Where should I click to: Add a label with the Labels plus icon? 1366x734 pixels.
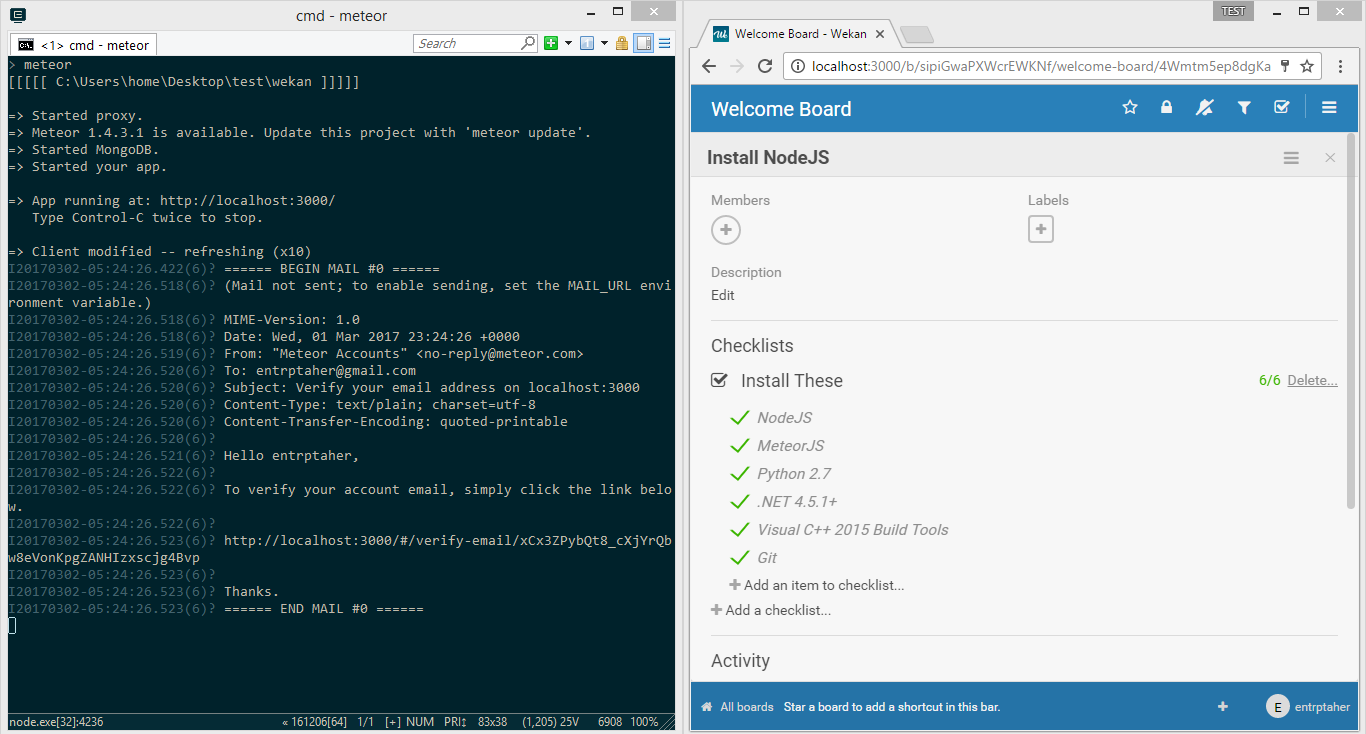1041,229
